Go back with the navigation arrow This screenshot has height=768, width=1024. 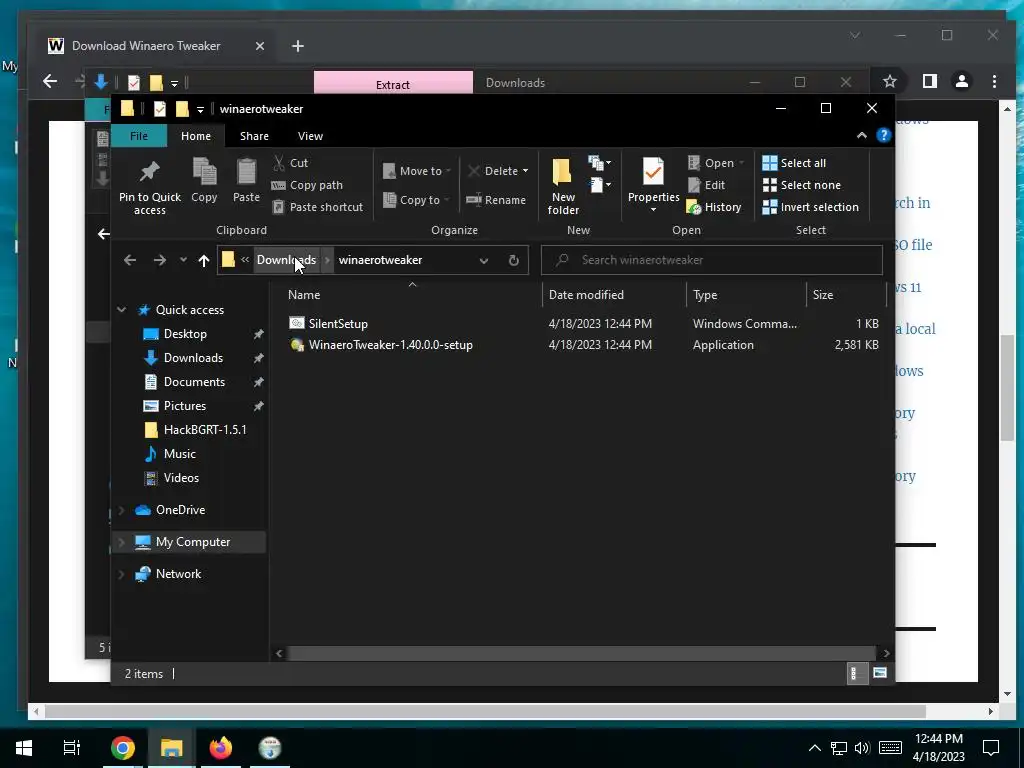coord(130,260)
